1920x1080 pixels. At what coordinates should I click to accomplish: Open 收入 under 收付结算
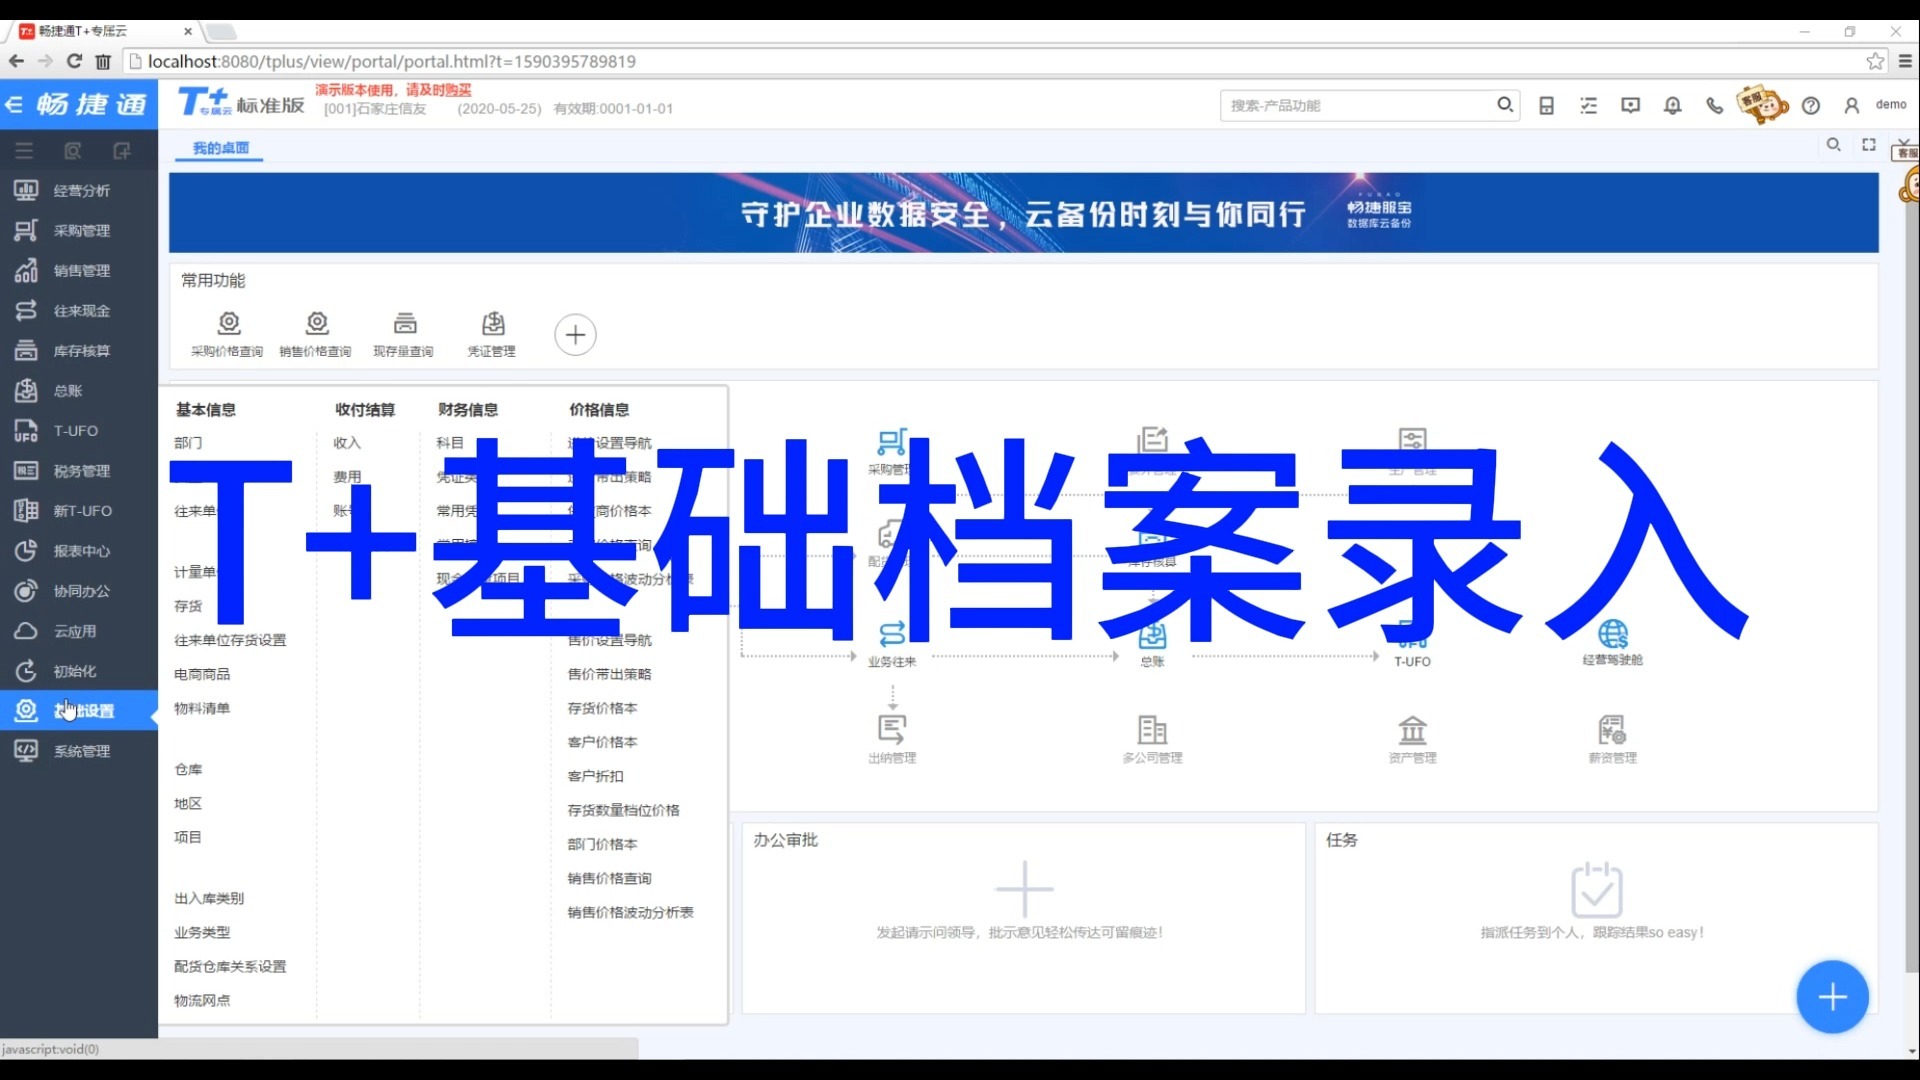coord(347,443)
